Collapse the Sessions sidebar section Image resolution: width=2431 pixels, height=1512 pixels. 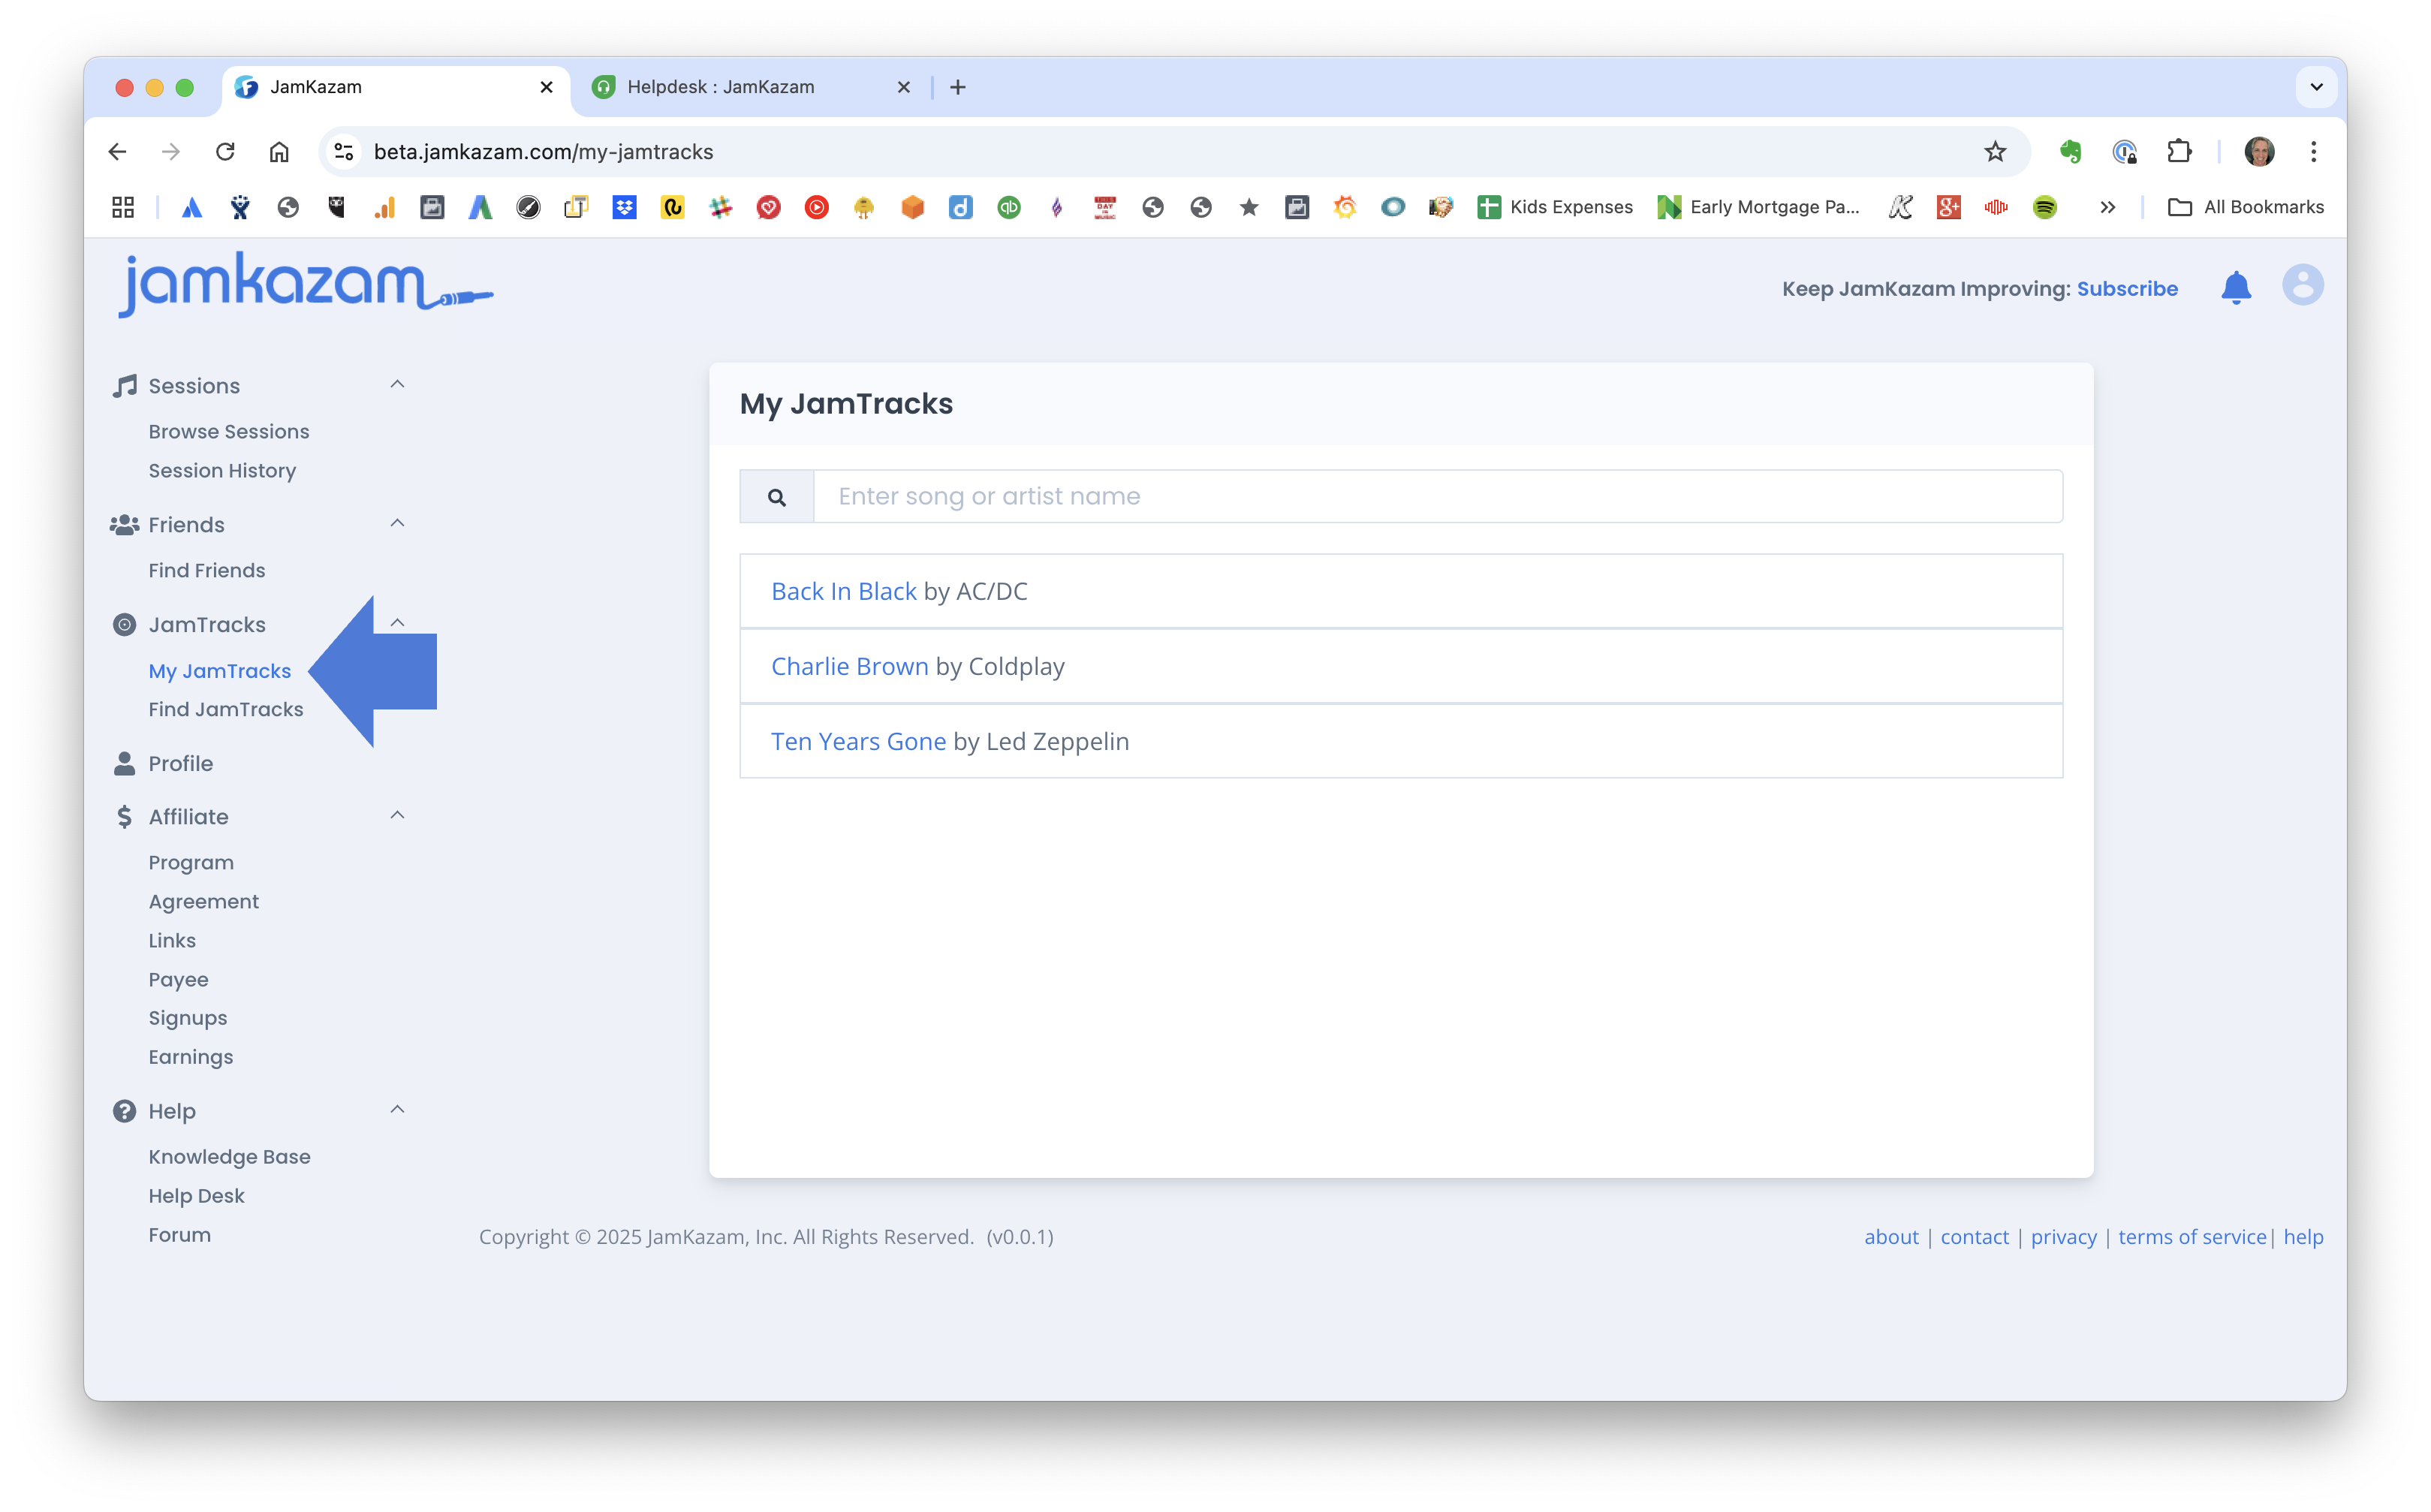pos(397,385)
